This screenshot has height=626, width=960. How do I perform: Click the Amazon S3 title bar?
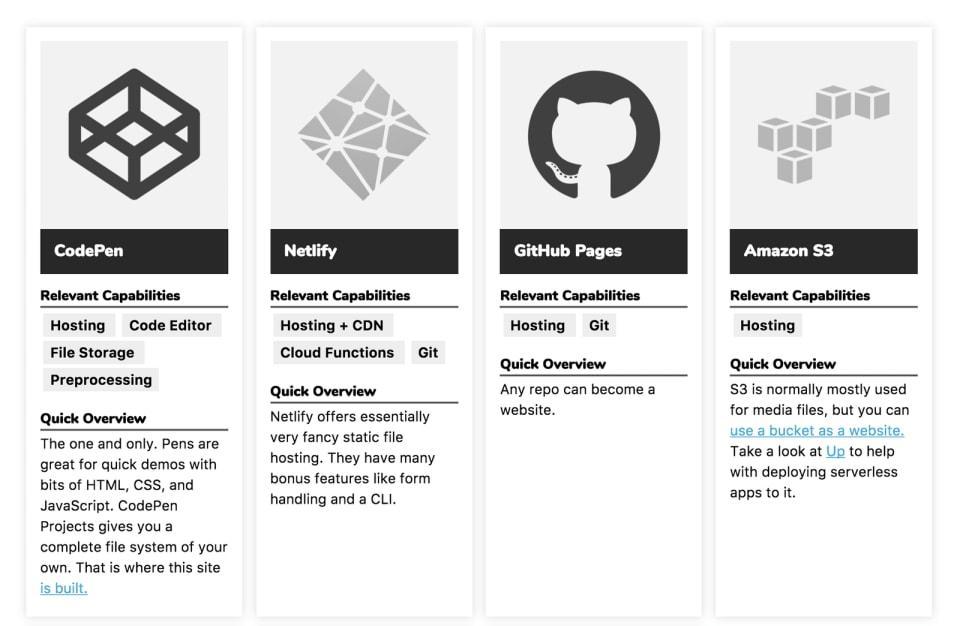[789, 251]
